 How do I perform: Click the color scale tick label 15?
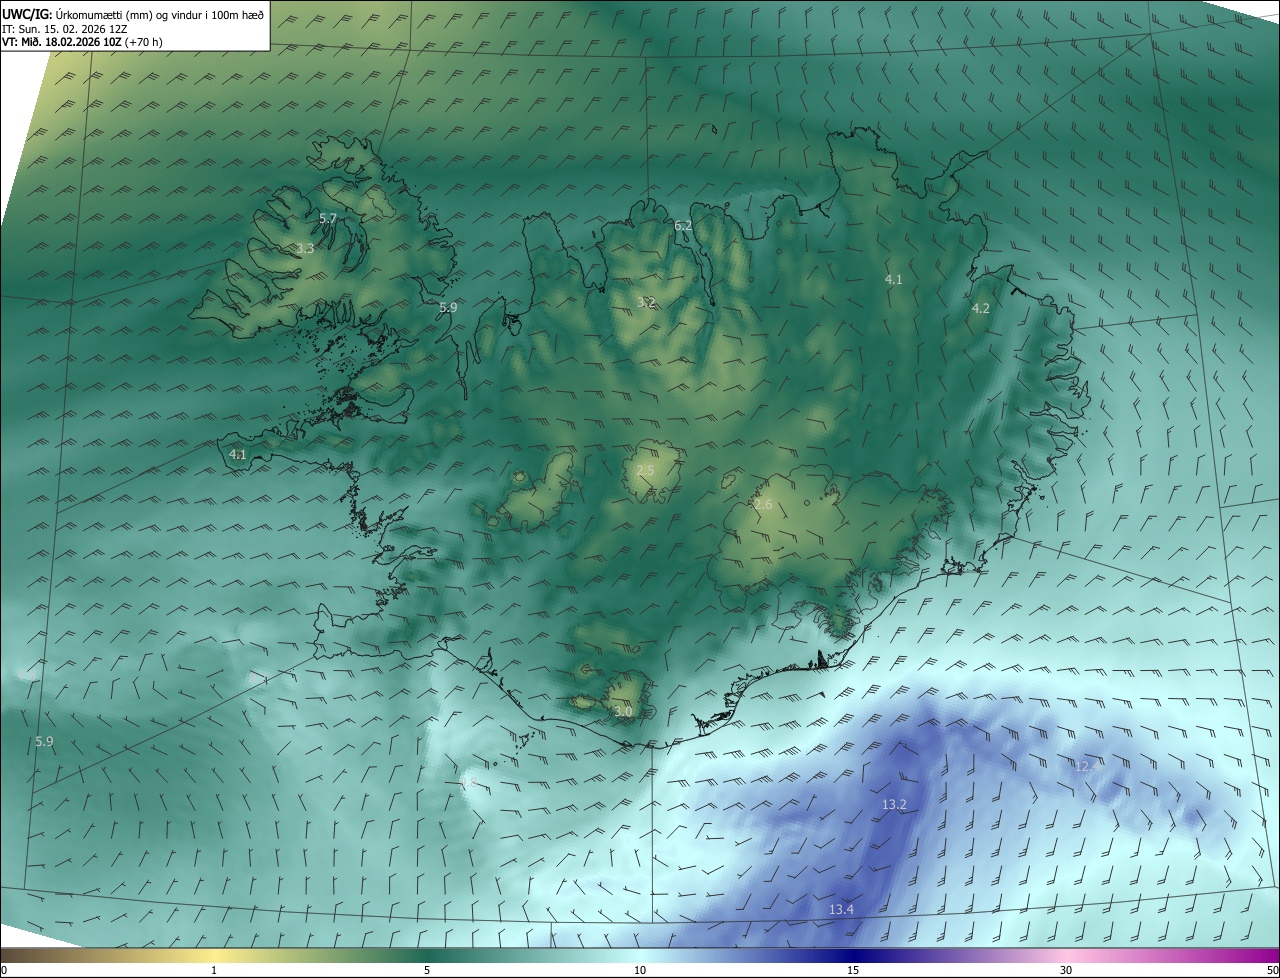click(853, 970)
